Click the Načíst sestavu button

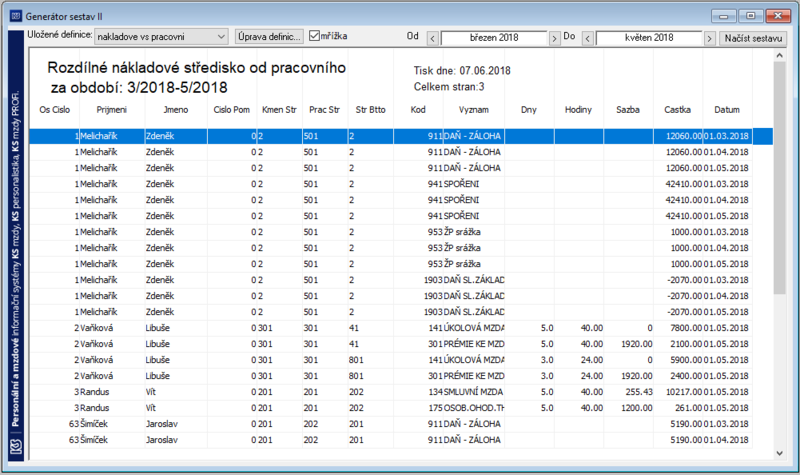(x=753, y=38)
